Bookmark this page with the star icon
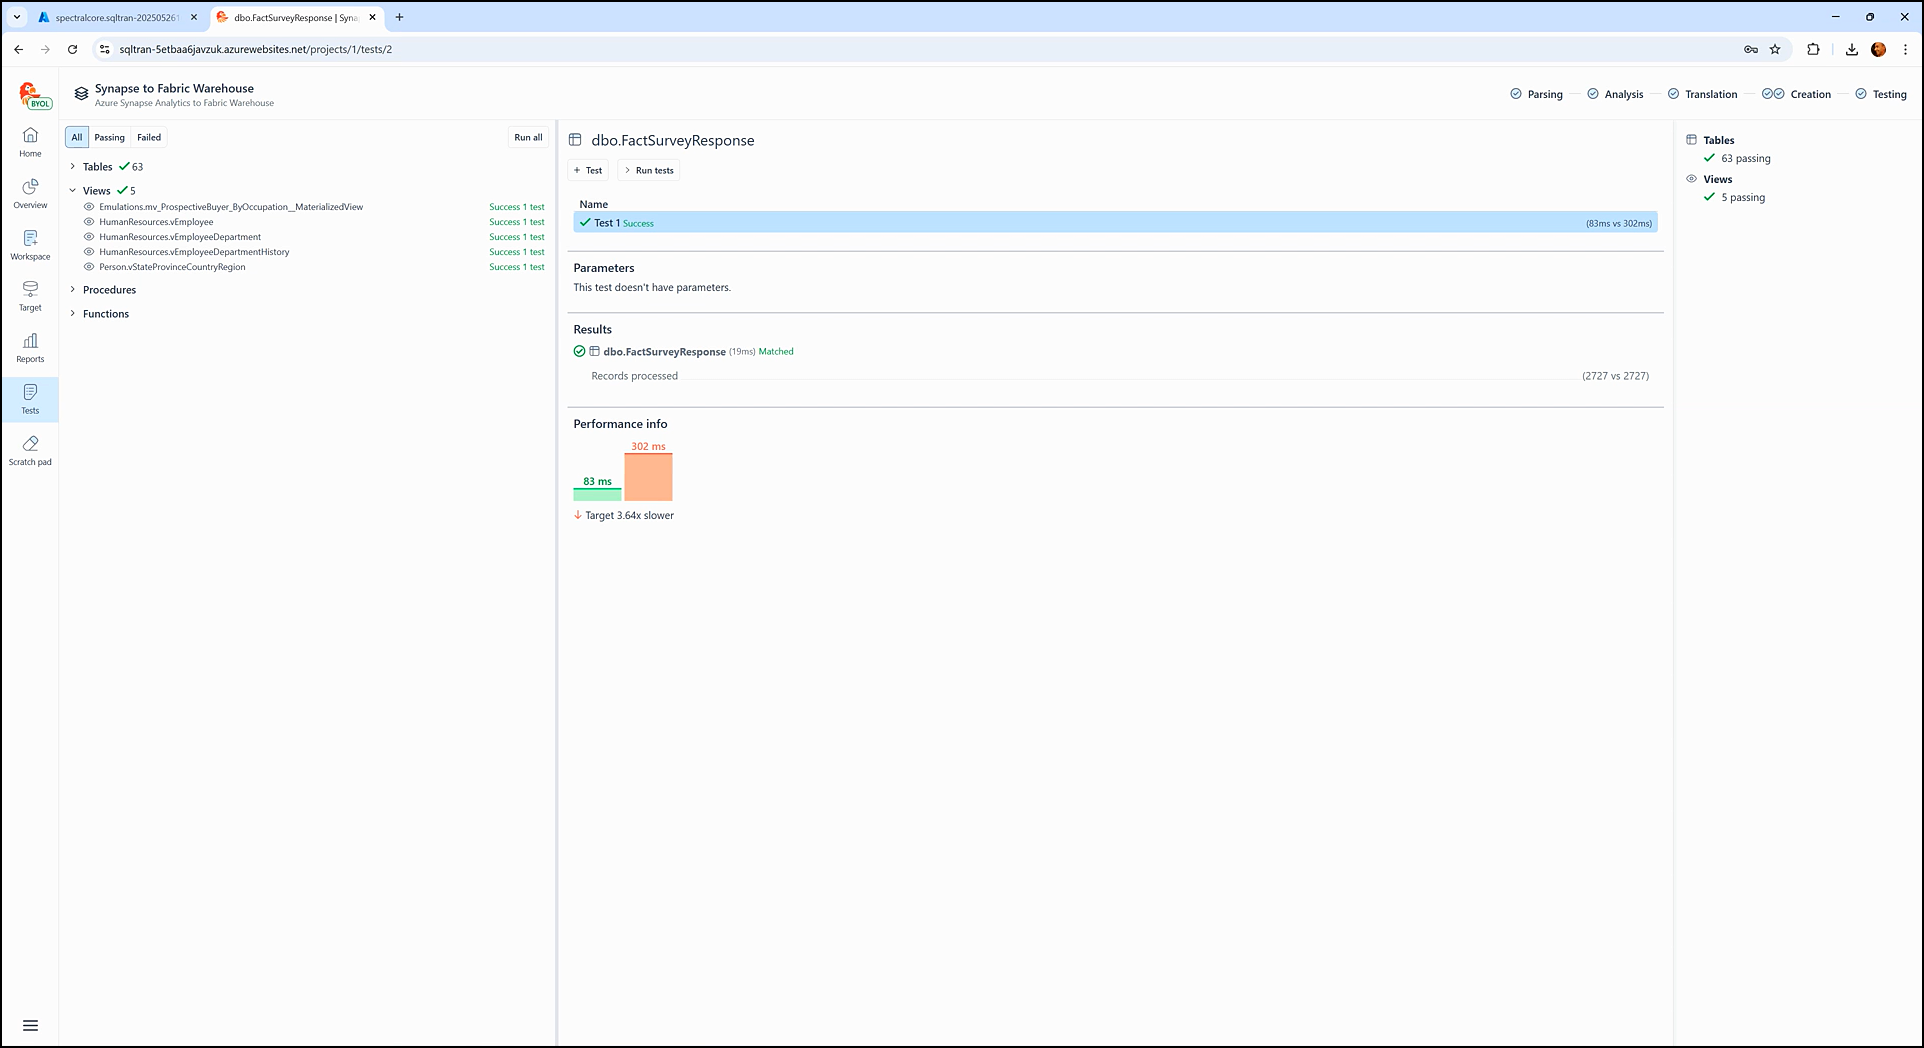This screenshot has height=1048, width=1924. 1775,49
